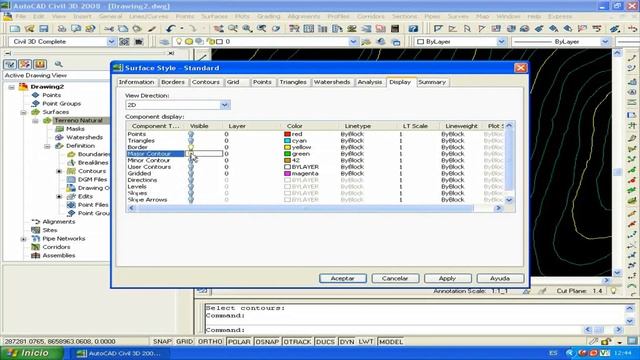Toggle visibility bulb for Gridded component
The height and width of the screenshot is (360, 640).
pyautogui.click(x=191, y=173)
